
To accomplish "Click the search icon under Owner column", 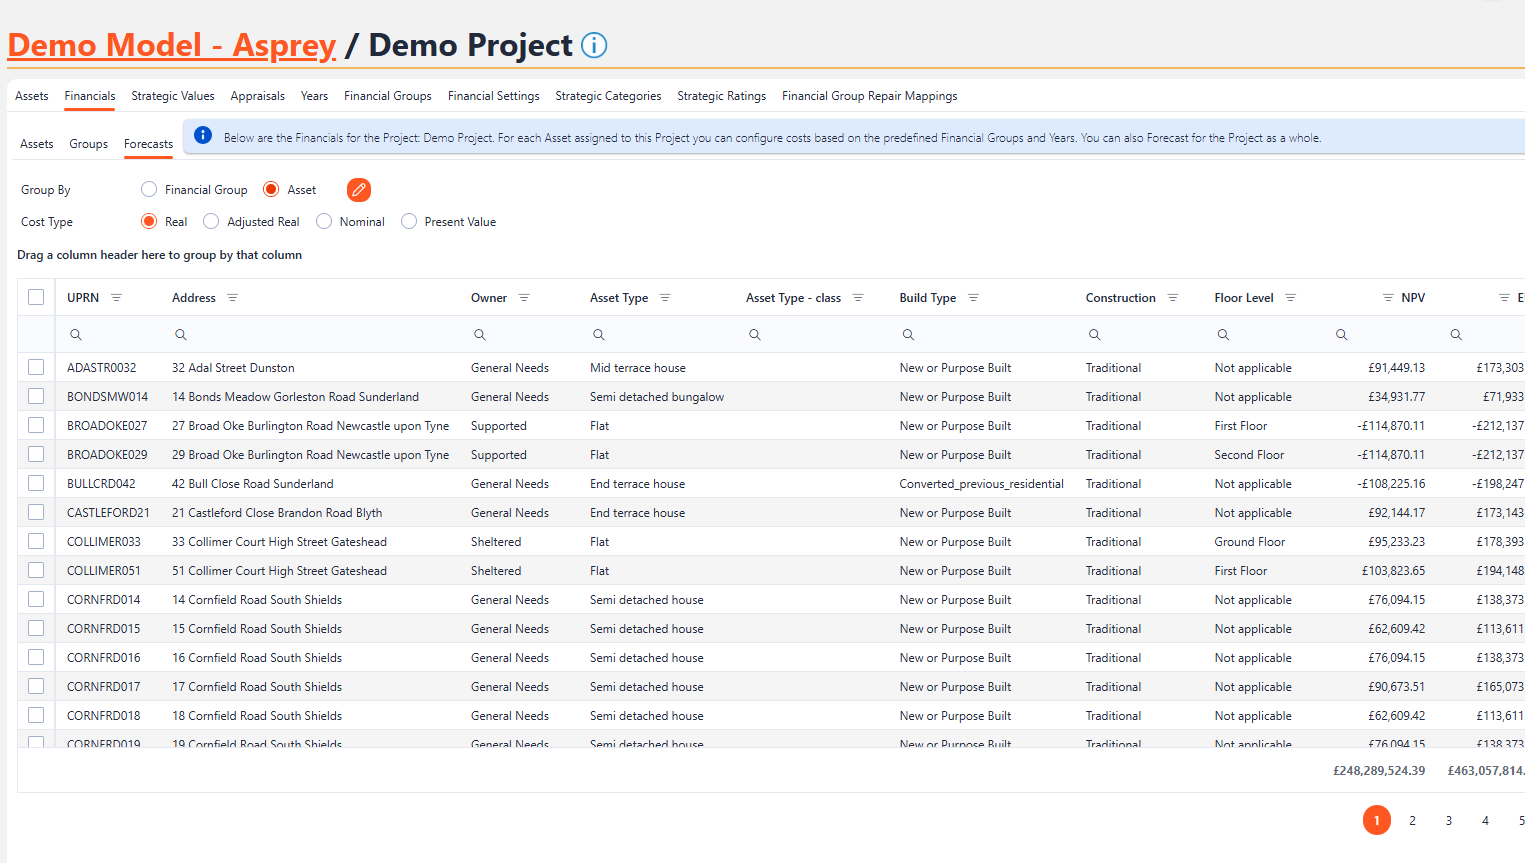I will point(480,335).
